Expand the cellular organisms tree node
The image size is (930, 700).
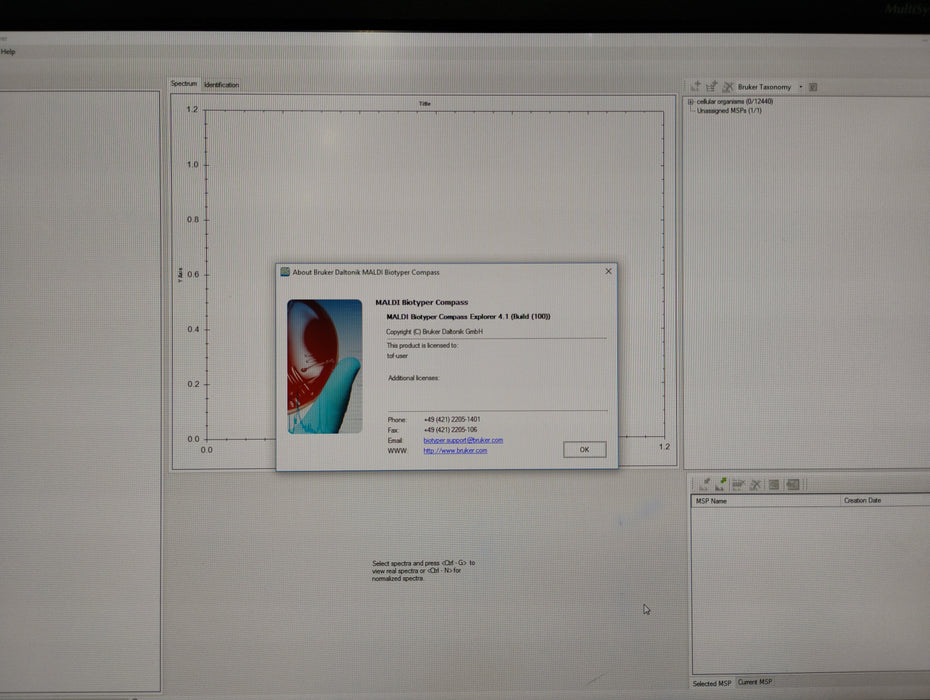[690, 102]
